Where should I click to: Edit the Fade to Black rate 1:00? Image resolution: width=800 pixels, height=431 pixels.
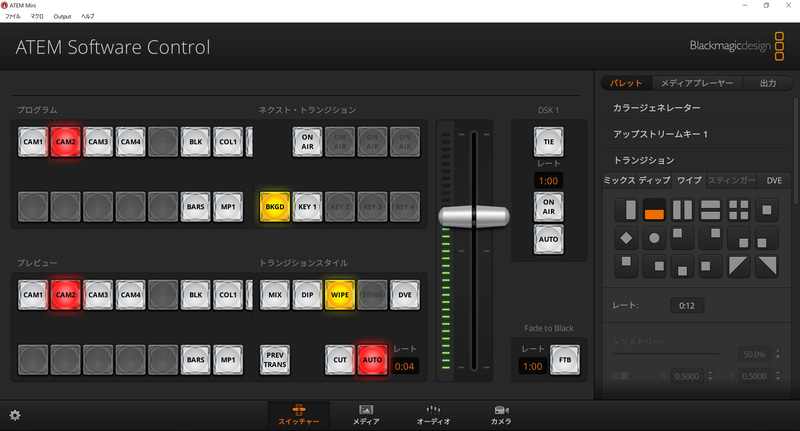533,366
